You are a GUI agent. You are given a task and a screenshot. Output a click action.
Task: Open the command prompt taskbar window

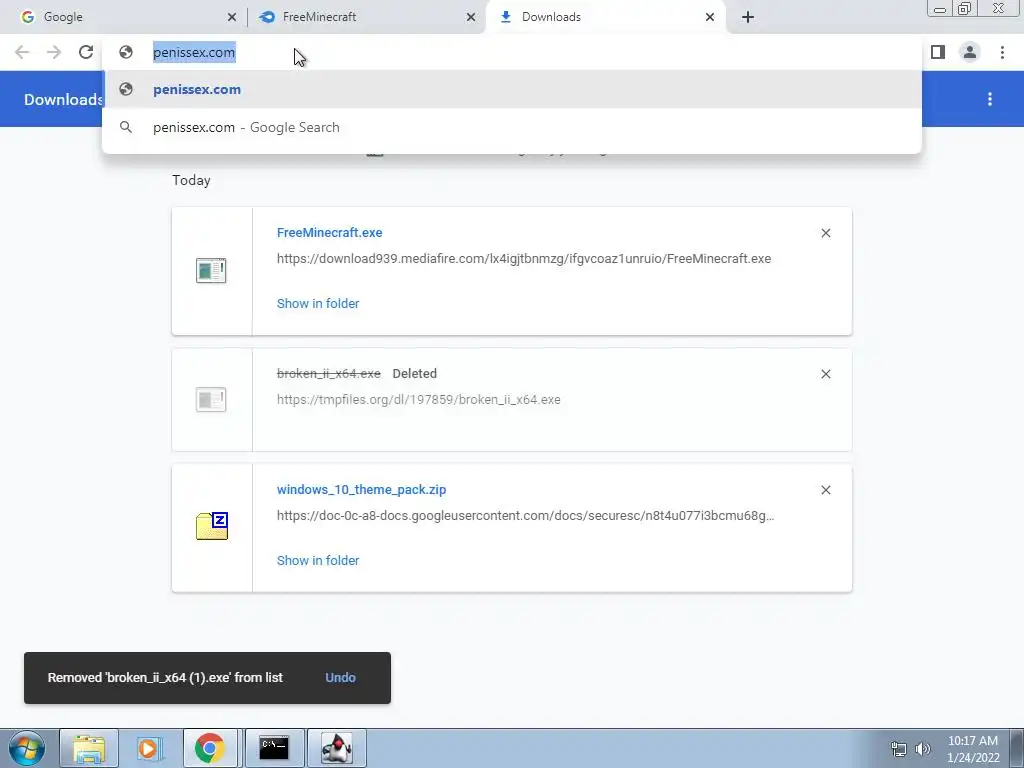[x=274, y=748]
